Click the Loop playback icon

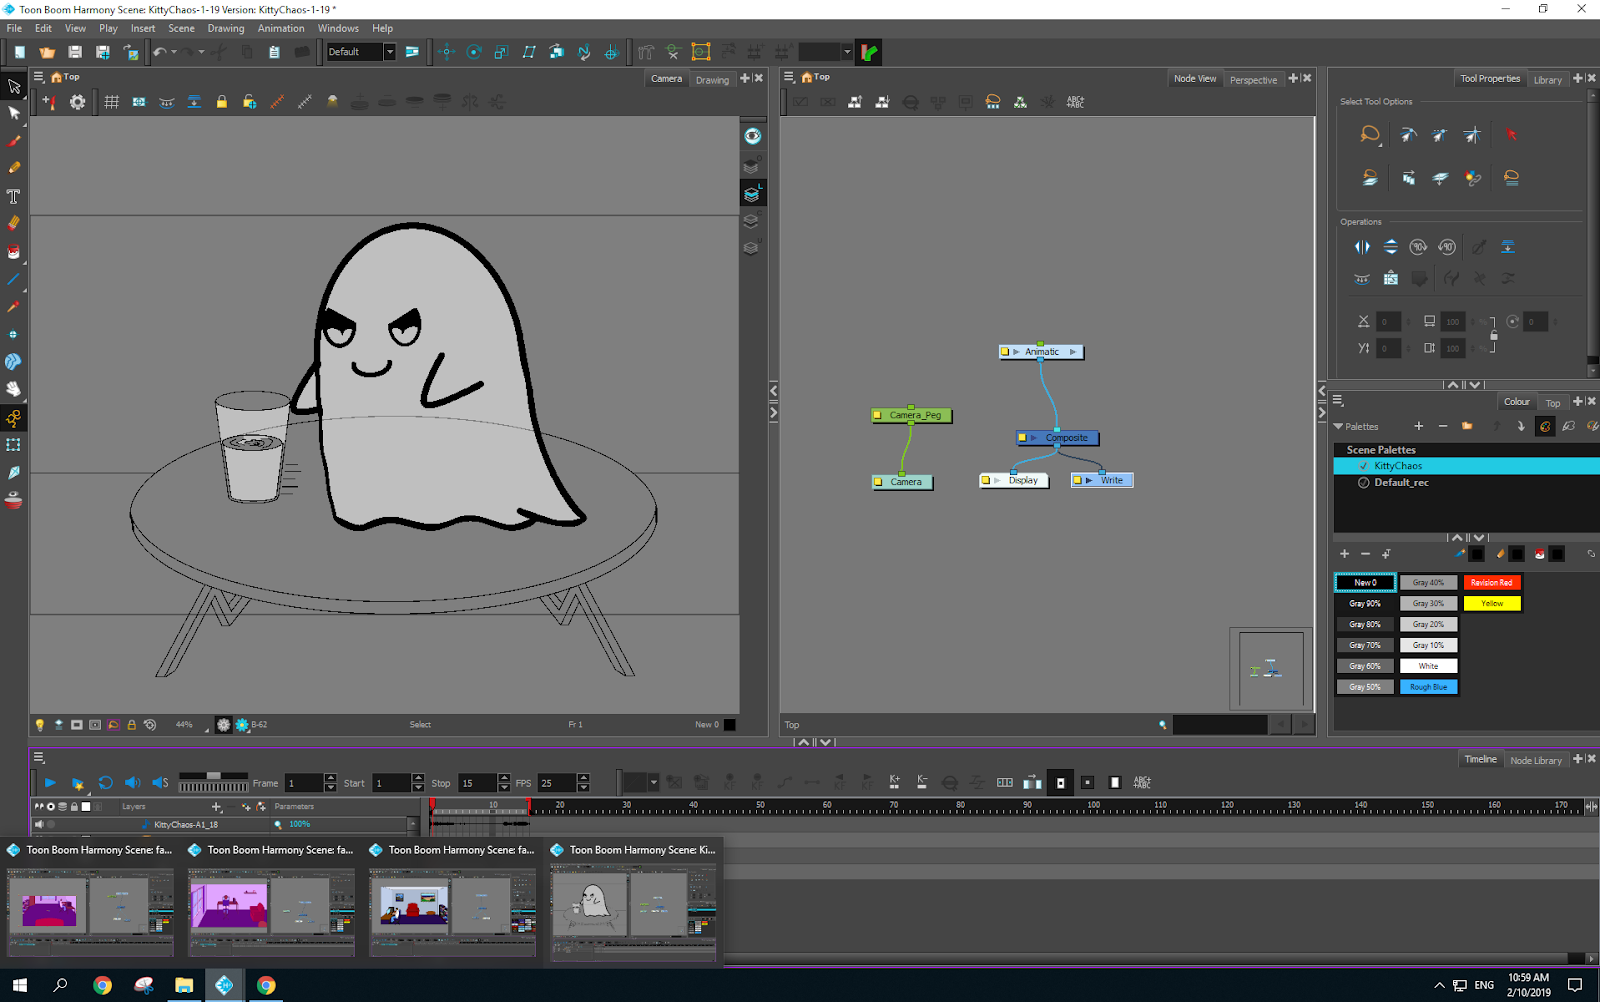(105, 783)
